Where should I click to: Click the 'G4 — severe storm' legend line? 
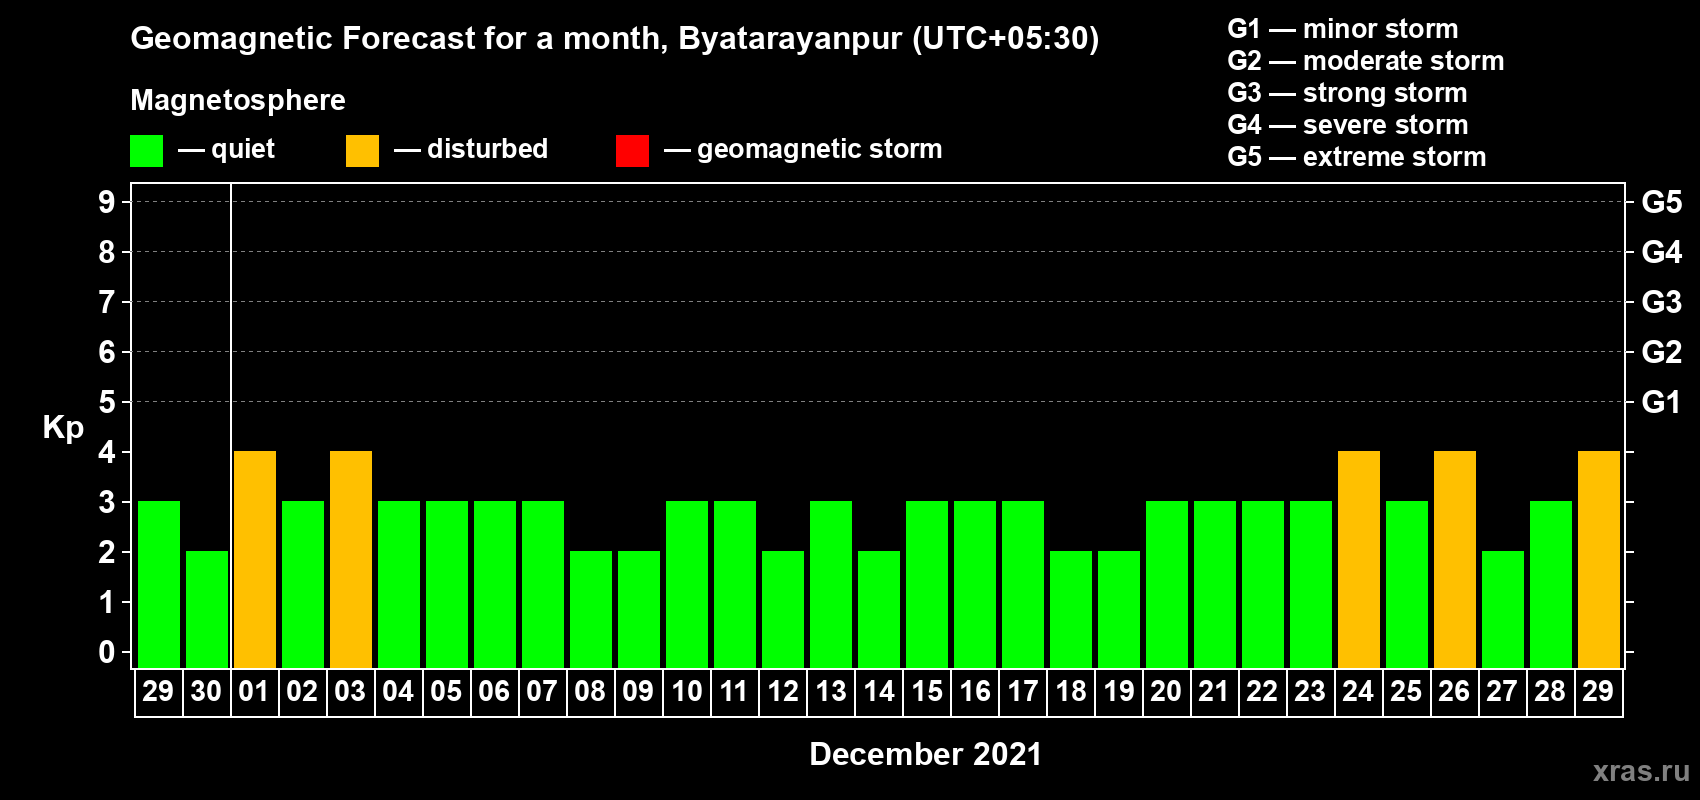[1348, 125]
